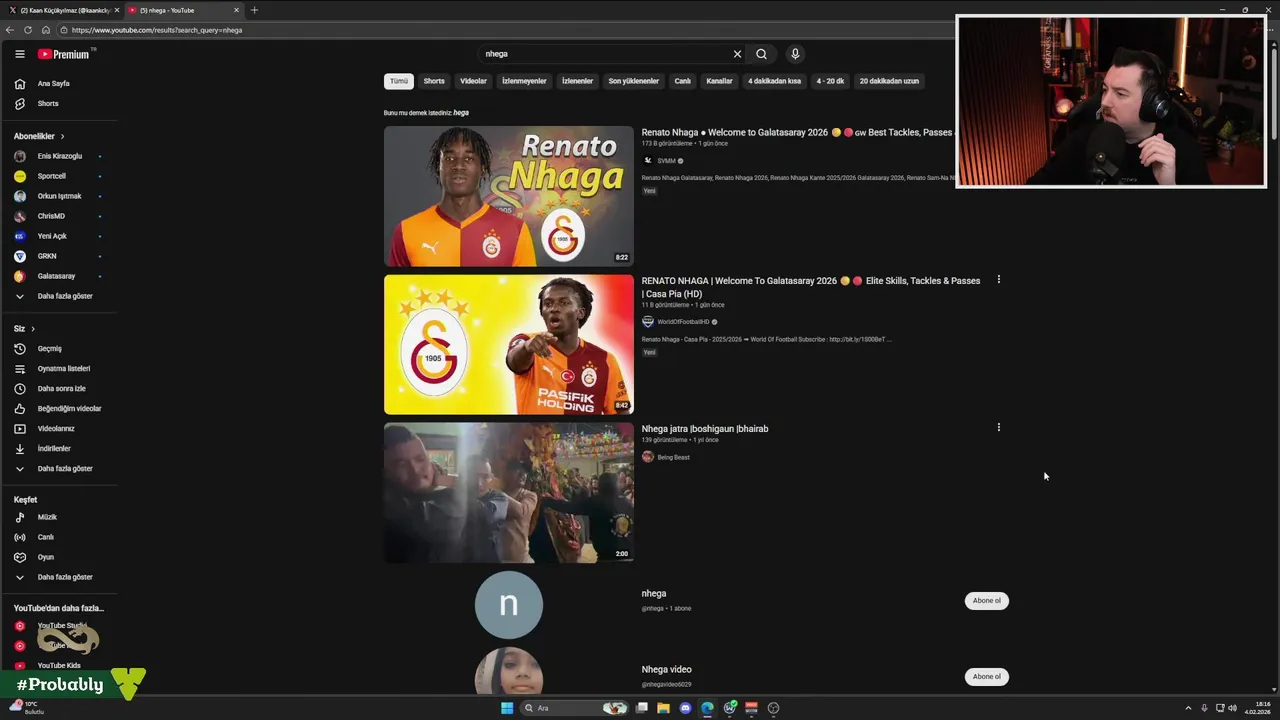Open Discord from the taskbar
Screen dimensions: 1280x720
pos(685,708)
